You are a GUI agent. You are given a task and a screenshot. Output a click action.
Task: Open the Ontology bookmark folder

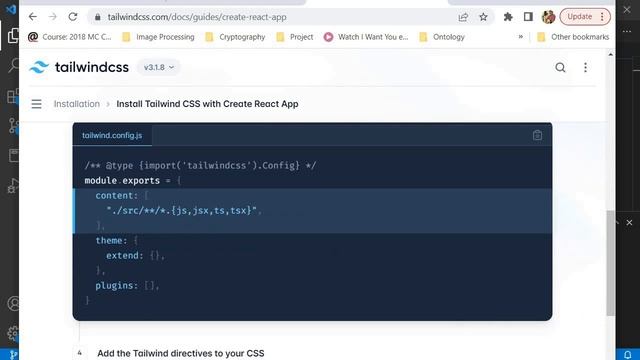tap(442, 37)
